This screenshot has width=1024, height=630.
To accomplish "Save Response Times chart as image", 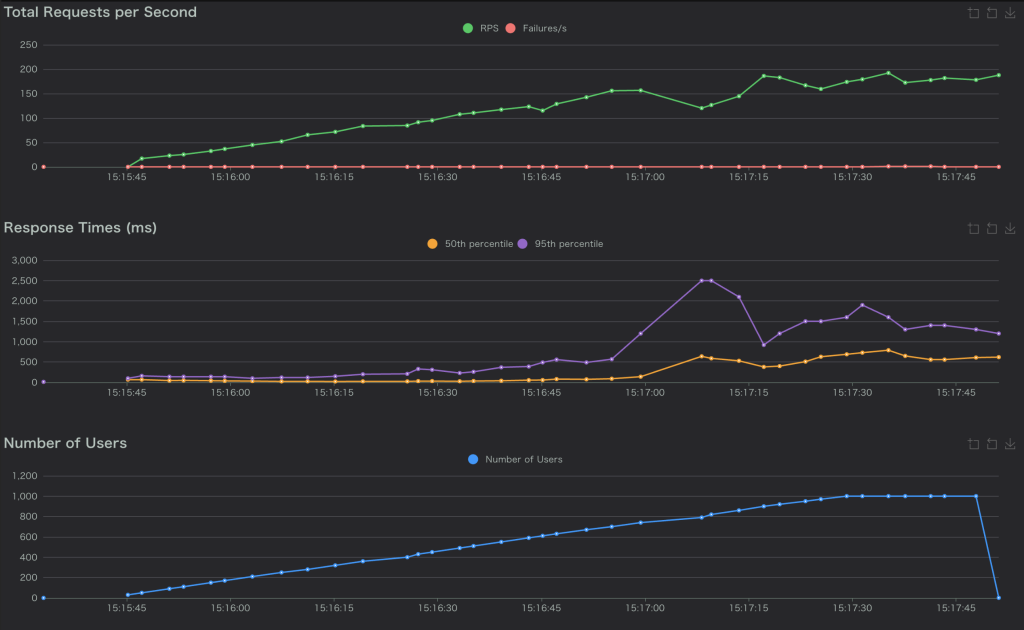I will point(1009,228).
